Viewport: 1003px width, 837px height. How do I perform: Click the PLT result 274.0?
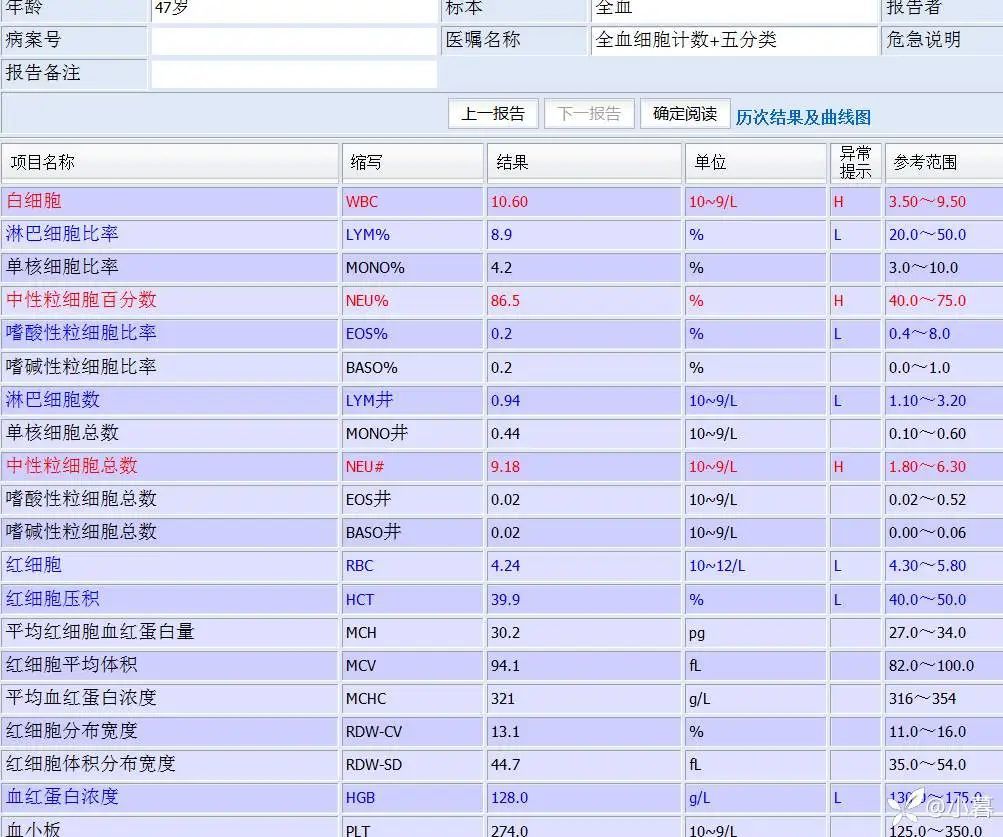click(x=509, y=830)
